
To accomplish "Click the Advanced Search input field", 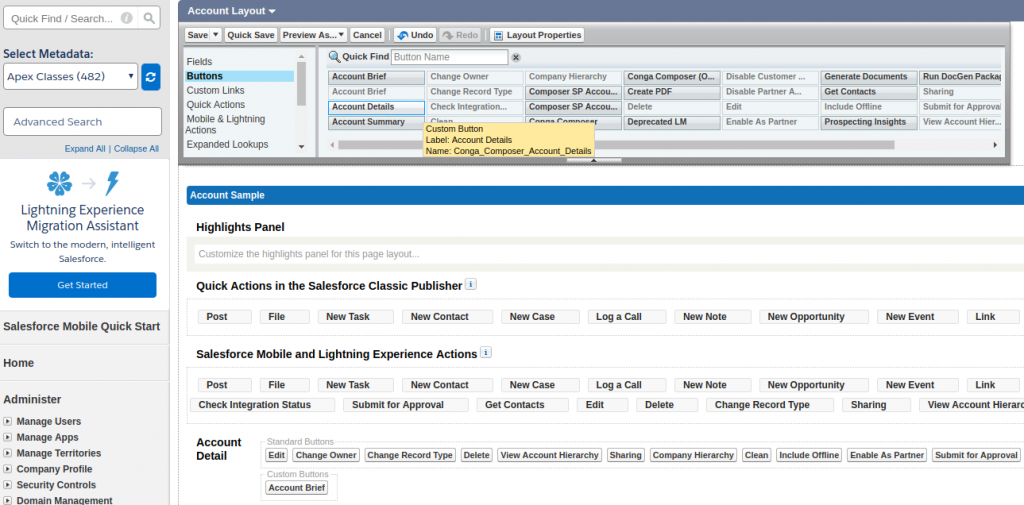I will 82,122.
